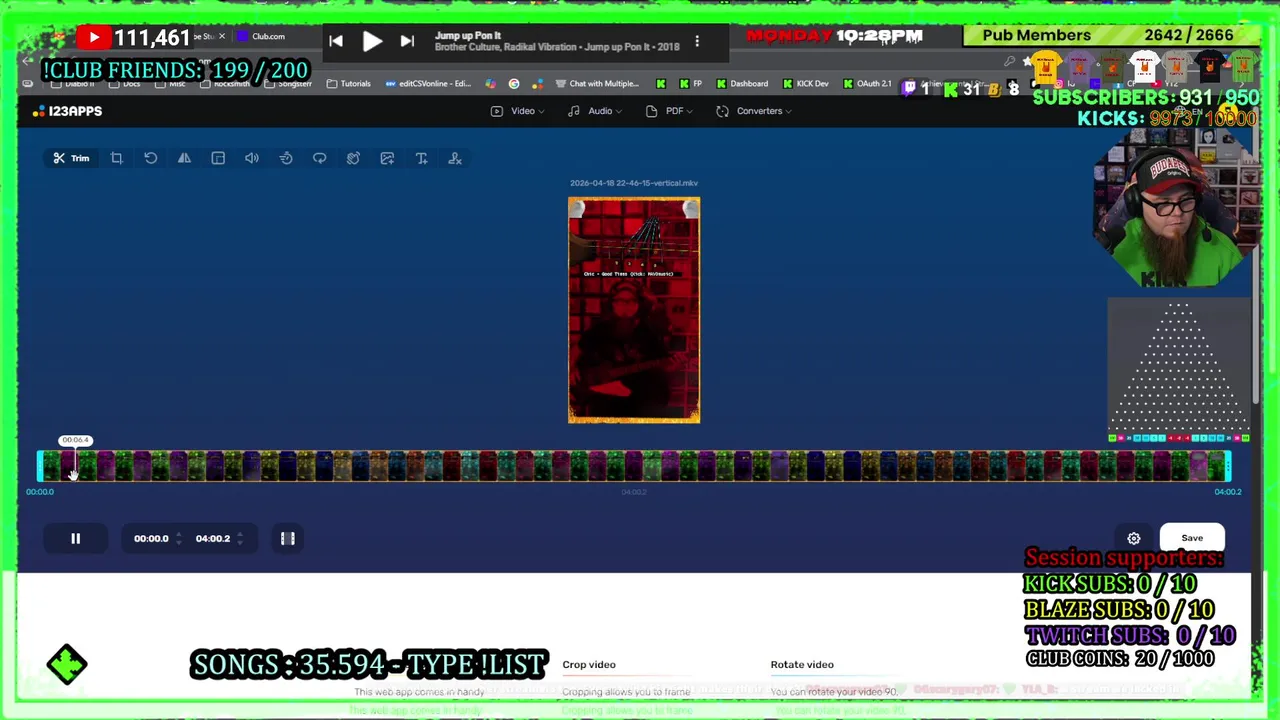Skip to next track in media overlay
This screenshot has width=1280, height=720.
[407, 41]
